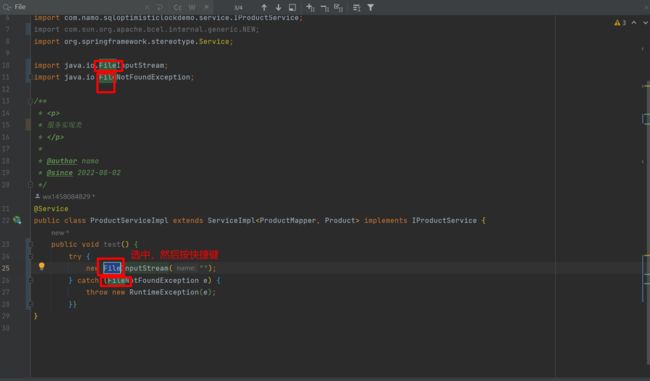This screenshot has width=650, height=381.
Task: Toggle multi-line search mode icon
Action: click(x=357, y=7)
